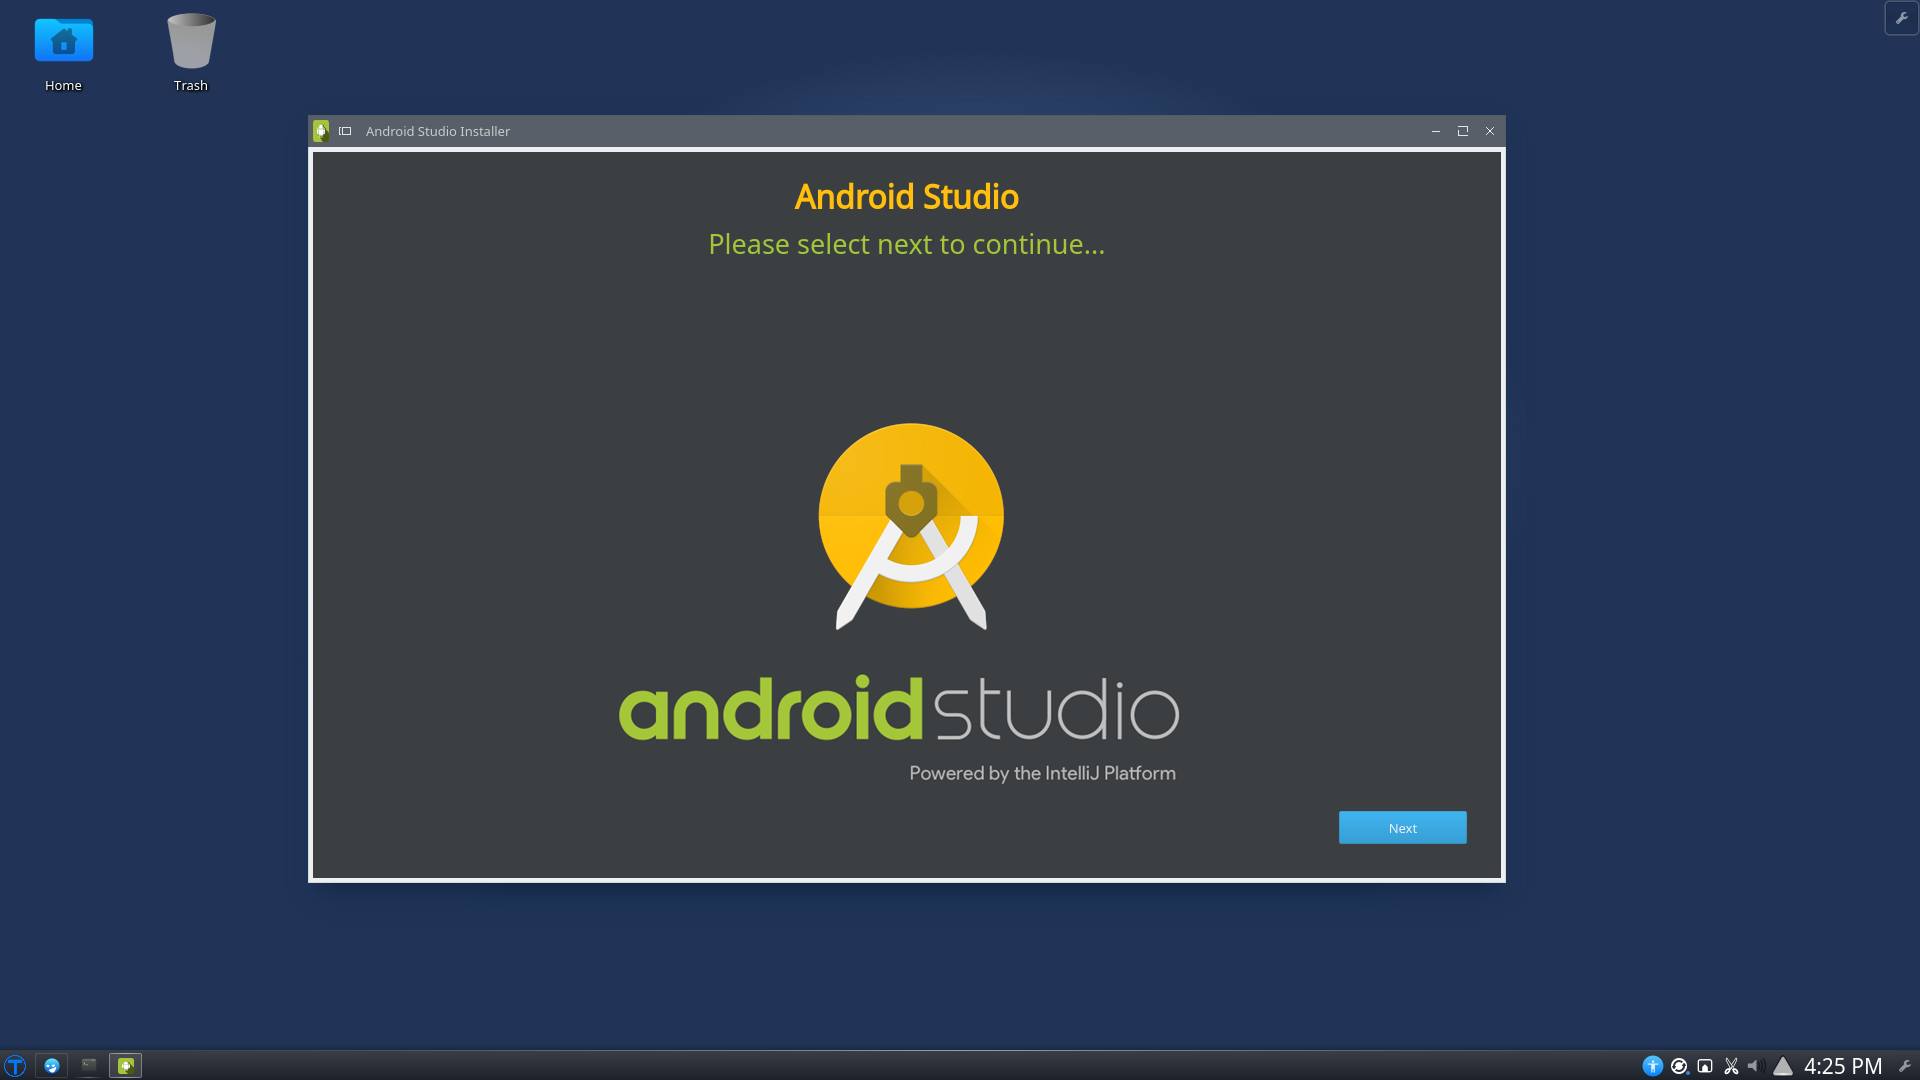Open the application launcher menu in the taskbar

pos(15,1066)
